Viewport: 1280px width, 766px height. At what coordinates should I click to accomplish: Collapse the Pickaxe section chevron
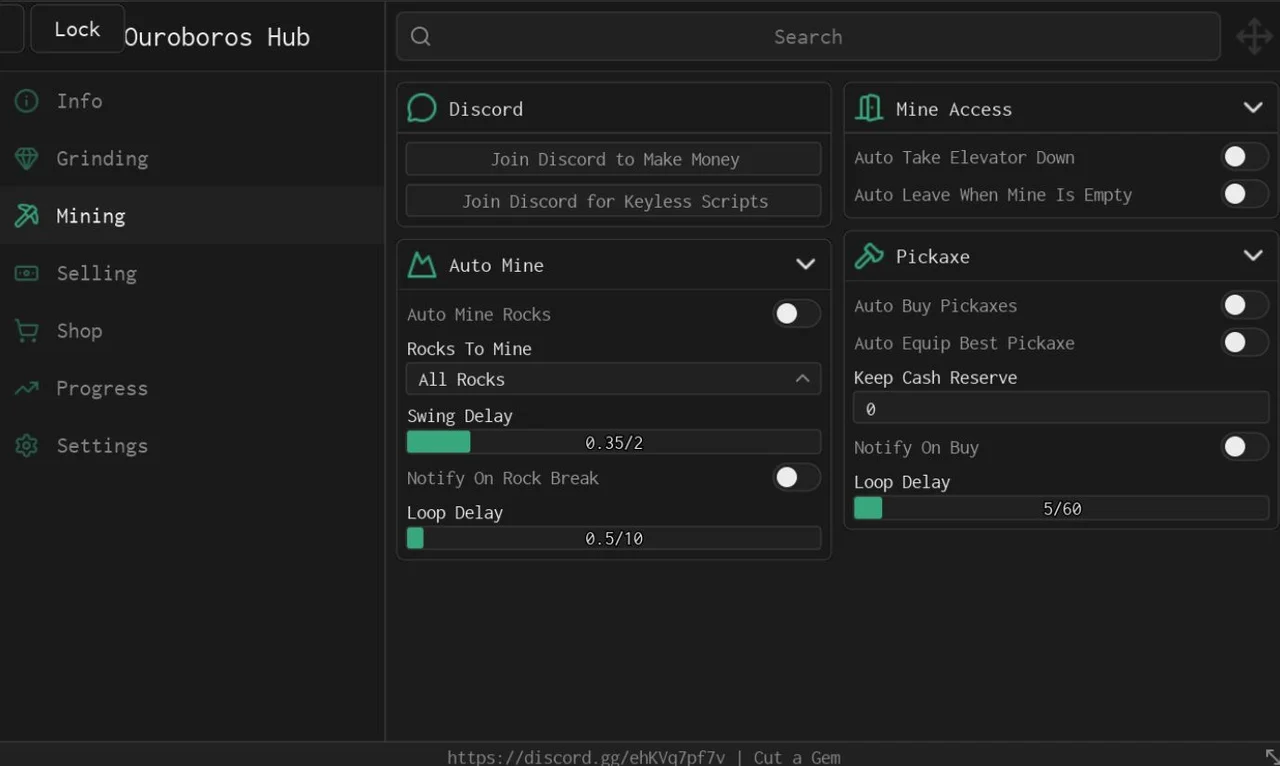tap(1253, 256)
